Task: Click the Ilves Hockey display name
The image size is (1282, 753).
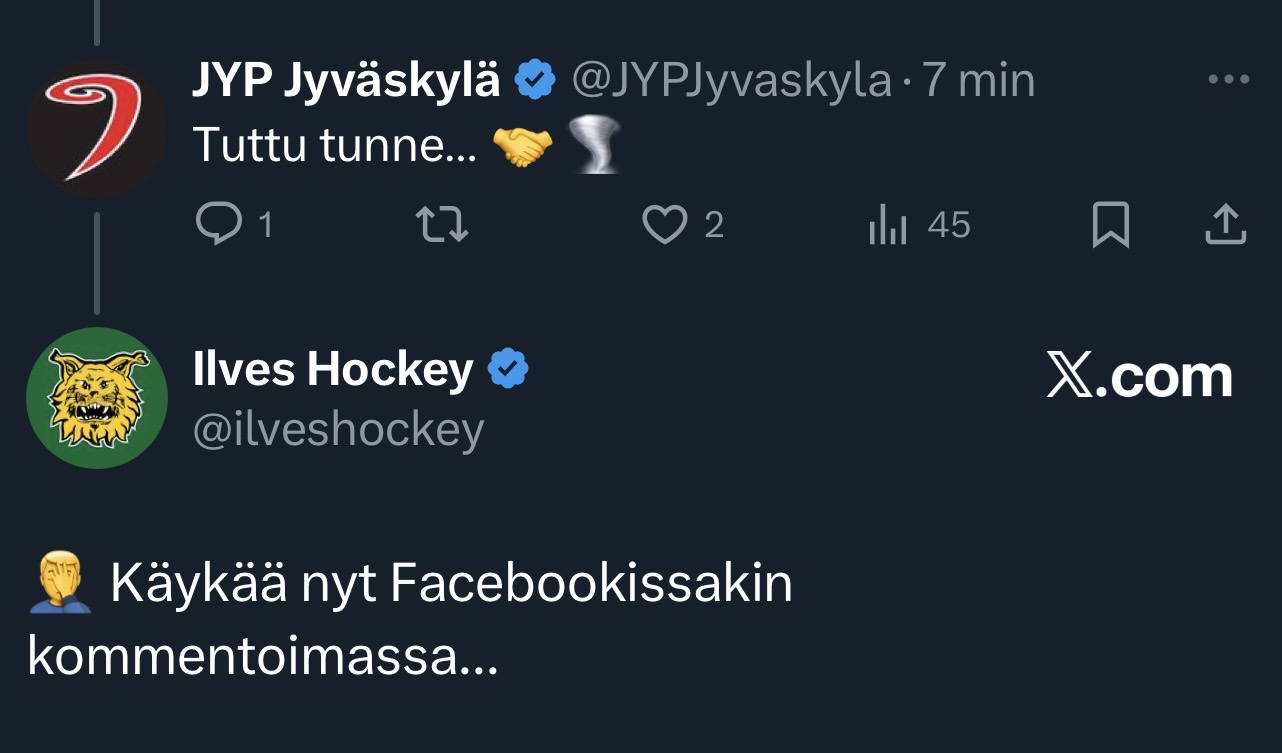Action: point(332,370)
